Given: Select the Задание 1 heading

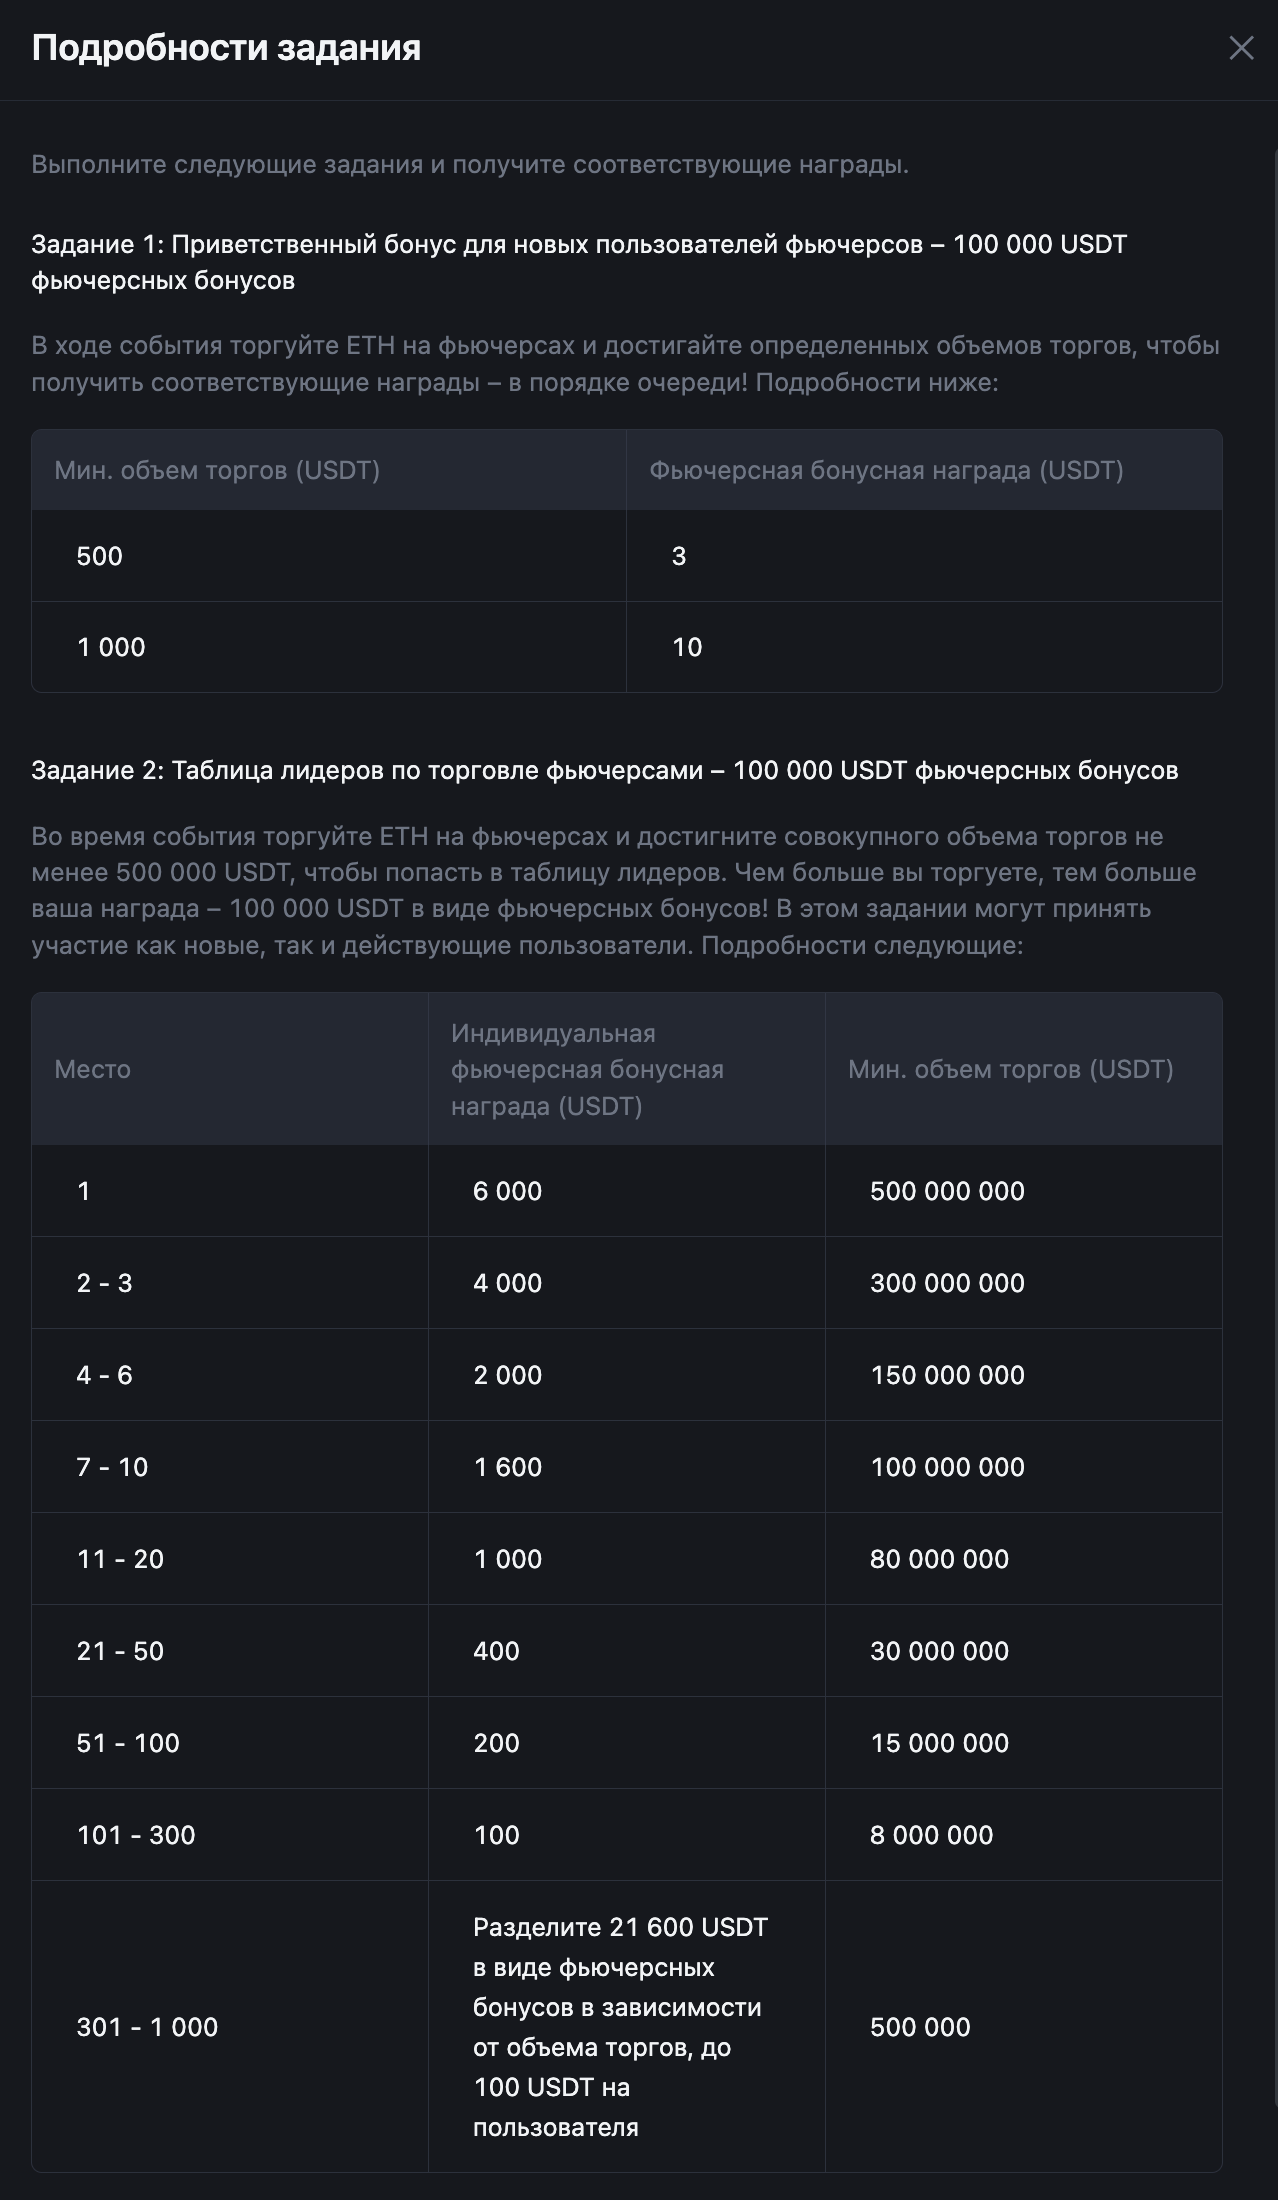Looking at the screenshot, I should click(x=580, y=243).
